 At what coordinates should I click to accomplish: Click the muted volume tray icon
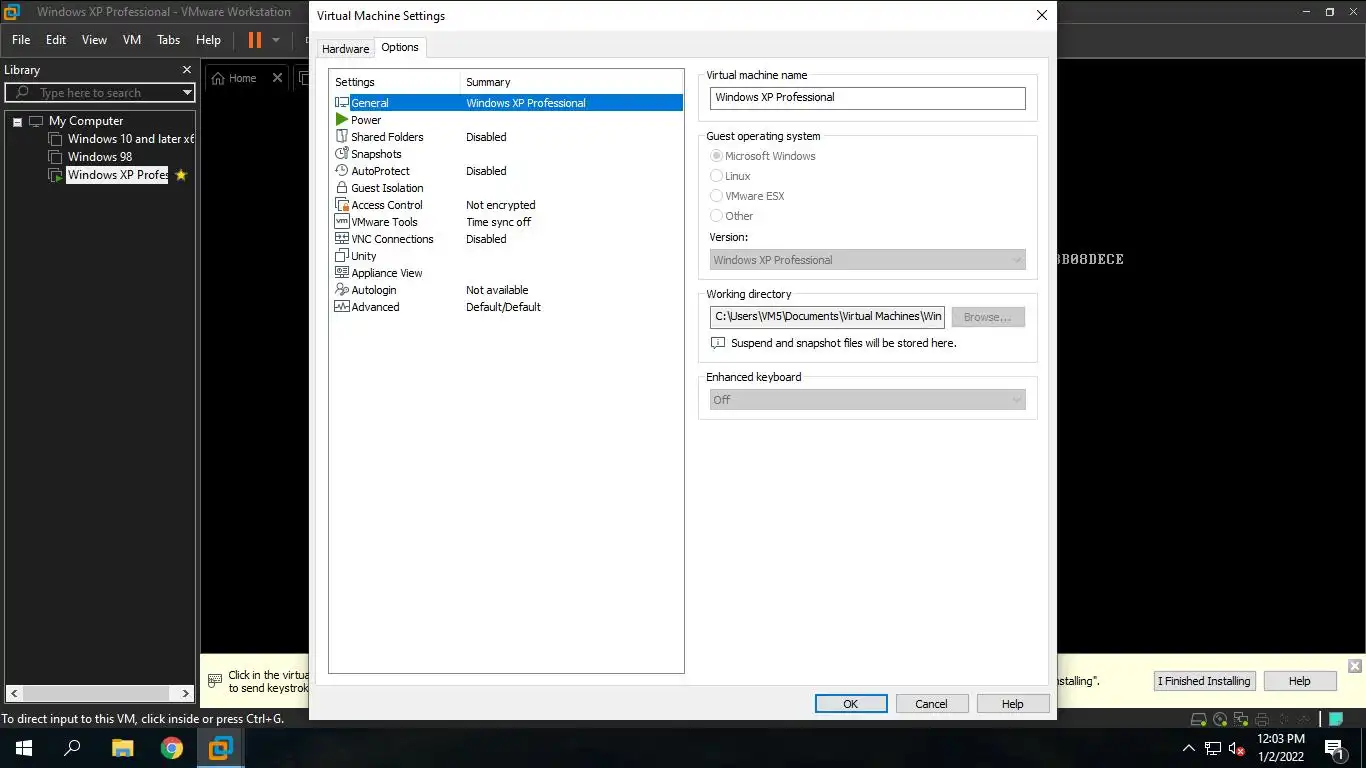tap(1237, 748)
